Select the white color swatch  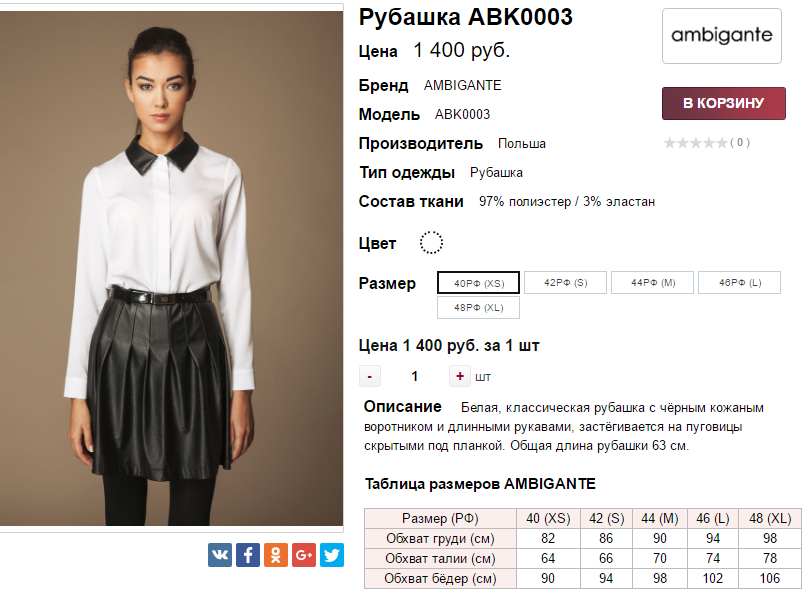tap(431, 242)
